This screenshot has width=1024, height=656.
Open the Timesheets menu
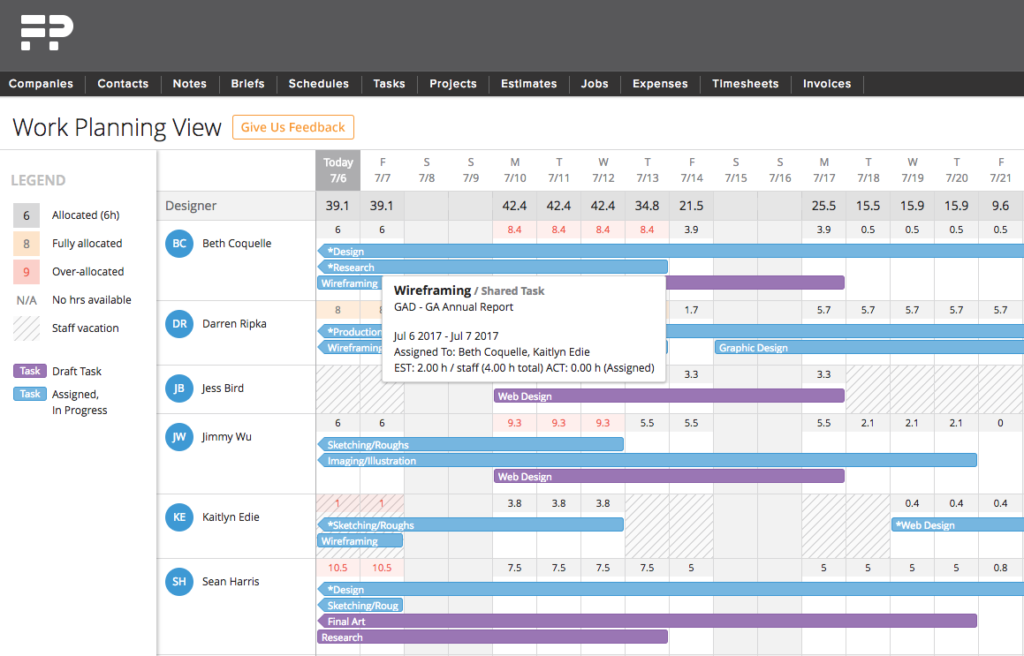[745, 84]
